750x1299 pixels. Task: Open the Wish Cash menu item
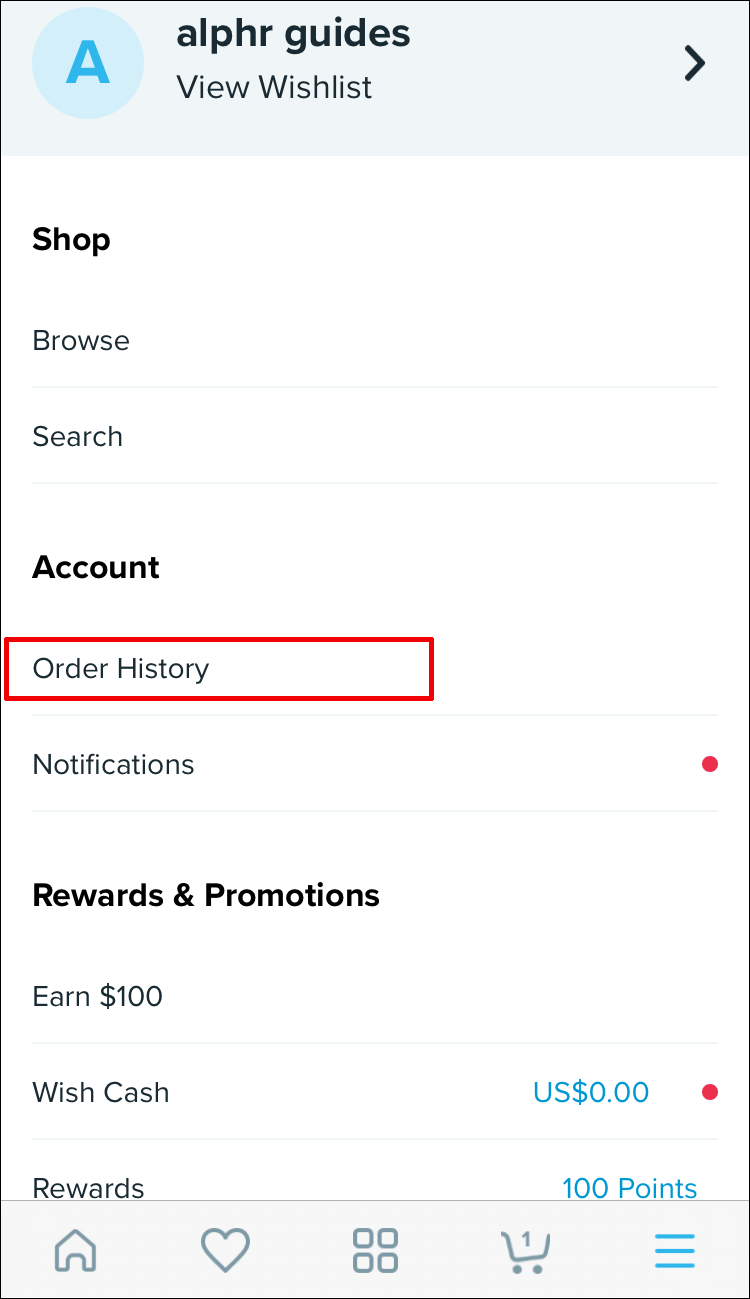click(x=101, y=1092)
